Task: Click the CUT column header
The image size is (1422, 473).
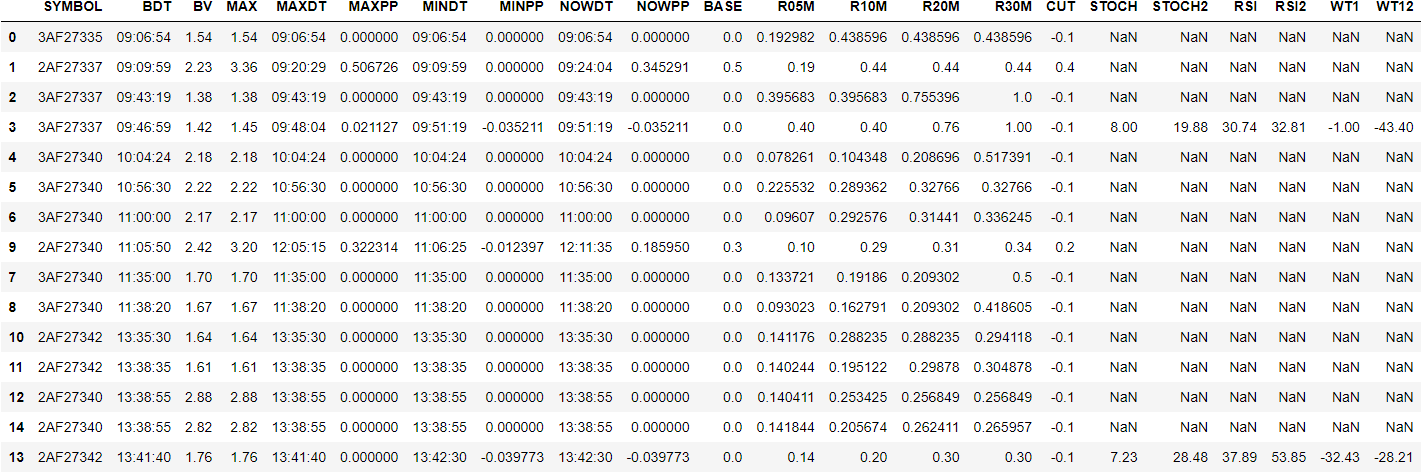Action: (1061, 7)
